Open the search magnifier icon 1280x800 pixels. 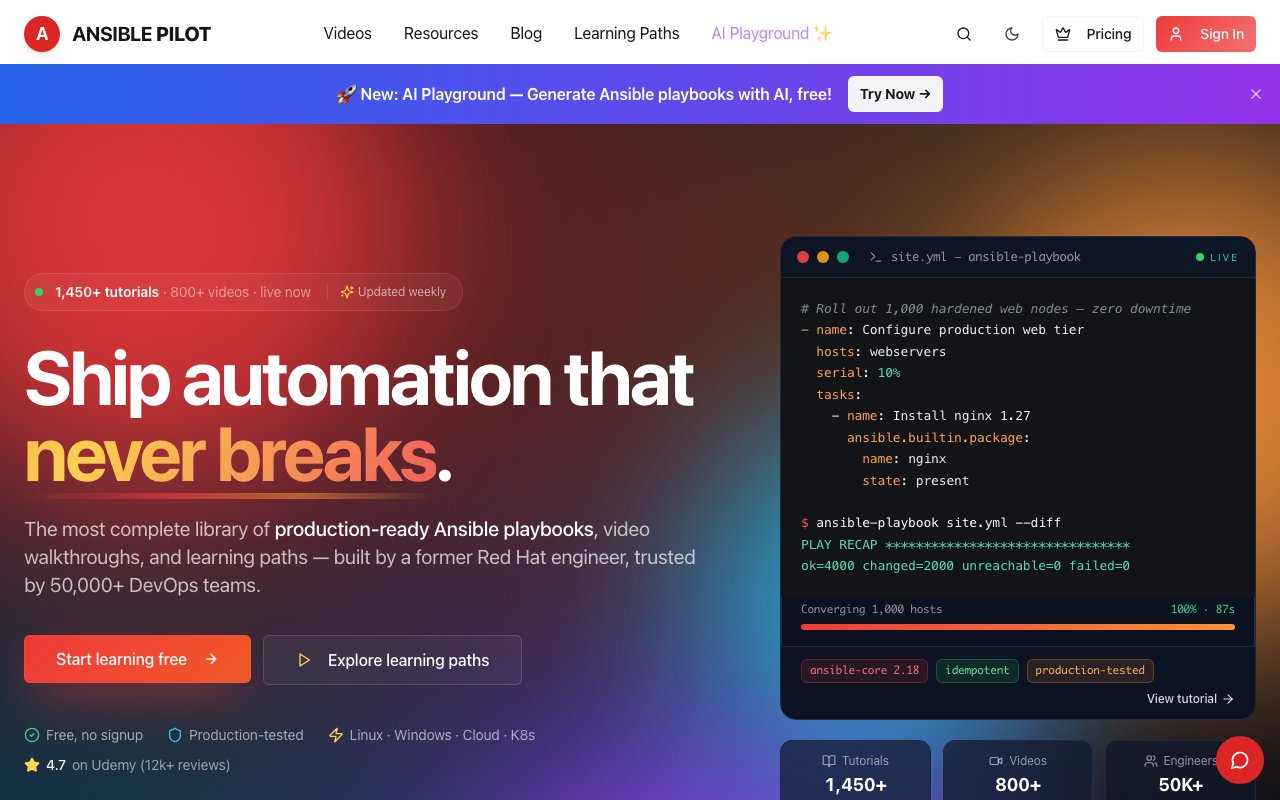click(964, 34)
